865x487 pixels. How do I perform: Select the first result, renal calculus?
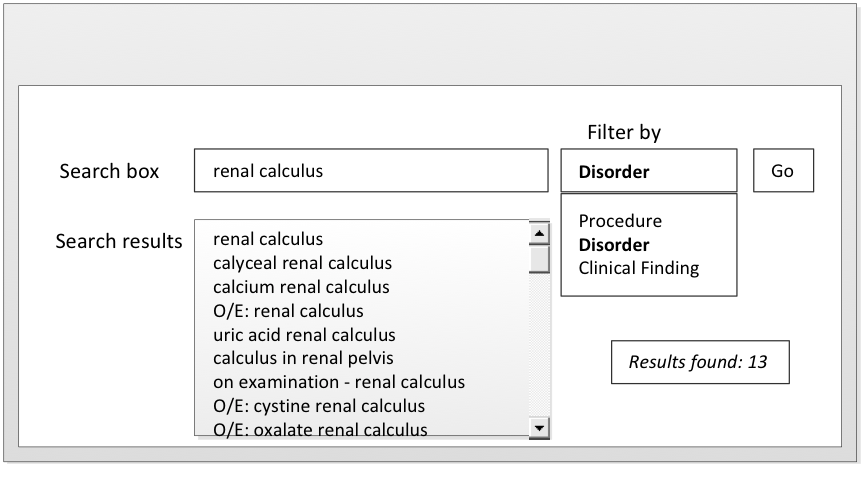(x=268, y=239)
